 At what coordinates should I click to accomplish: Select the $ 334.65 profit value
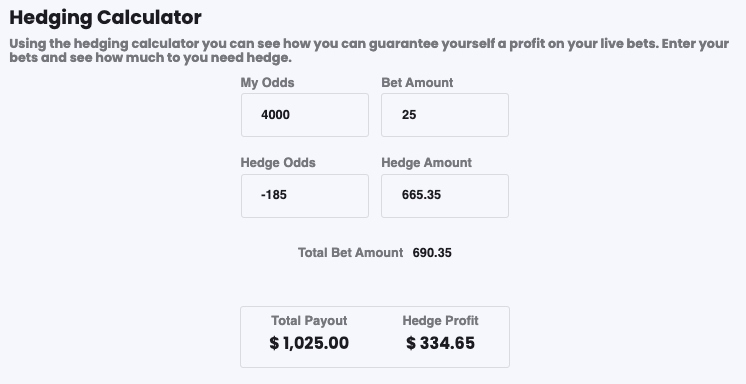point(441,343)
